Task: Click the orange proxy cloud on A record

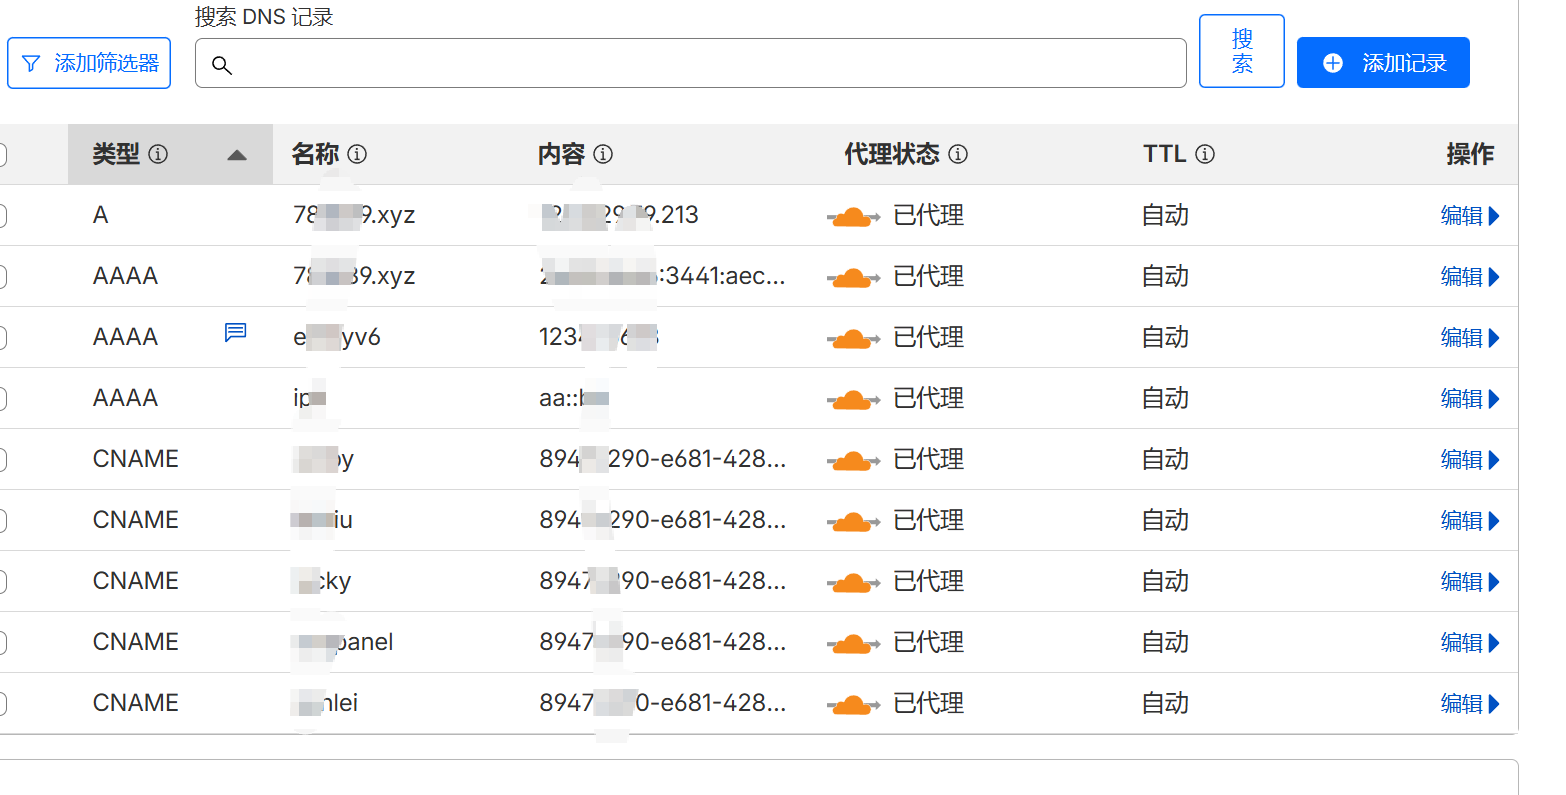Action: click(x=852, y=216)
